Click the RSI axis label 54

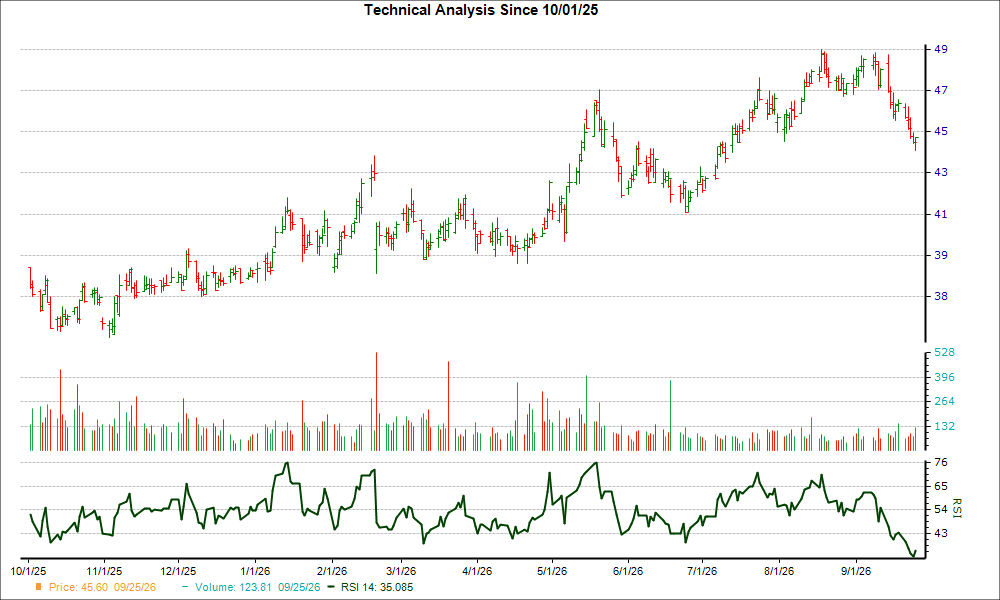click(941, 509)
